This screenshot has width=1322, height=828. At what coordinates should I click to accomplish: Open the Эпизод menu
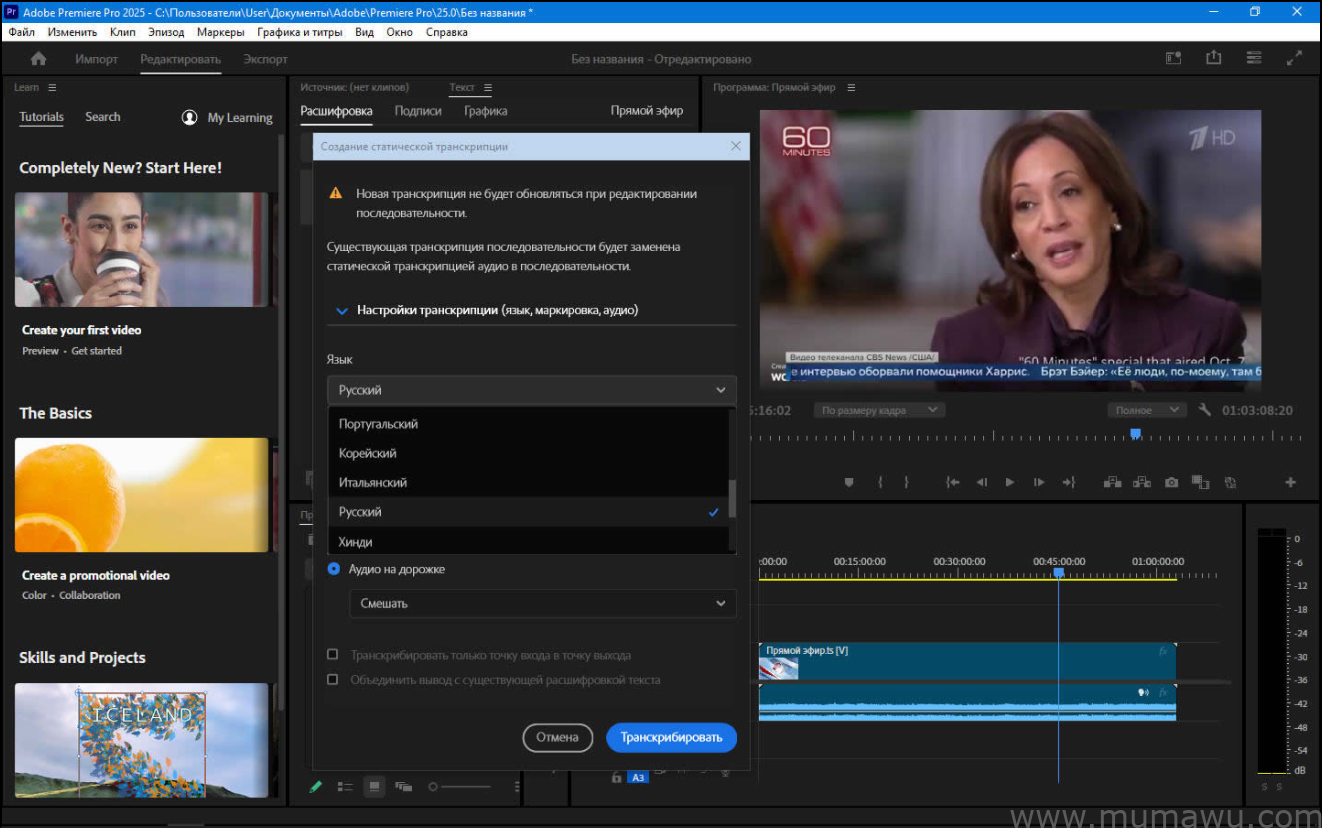pos(165,31)
